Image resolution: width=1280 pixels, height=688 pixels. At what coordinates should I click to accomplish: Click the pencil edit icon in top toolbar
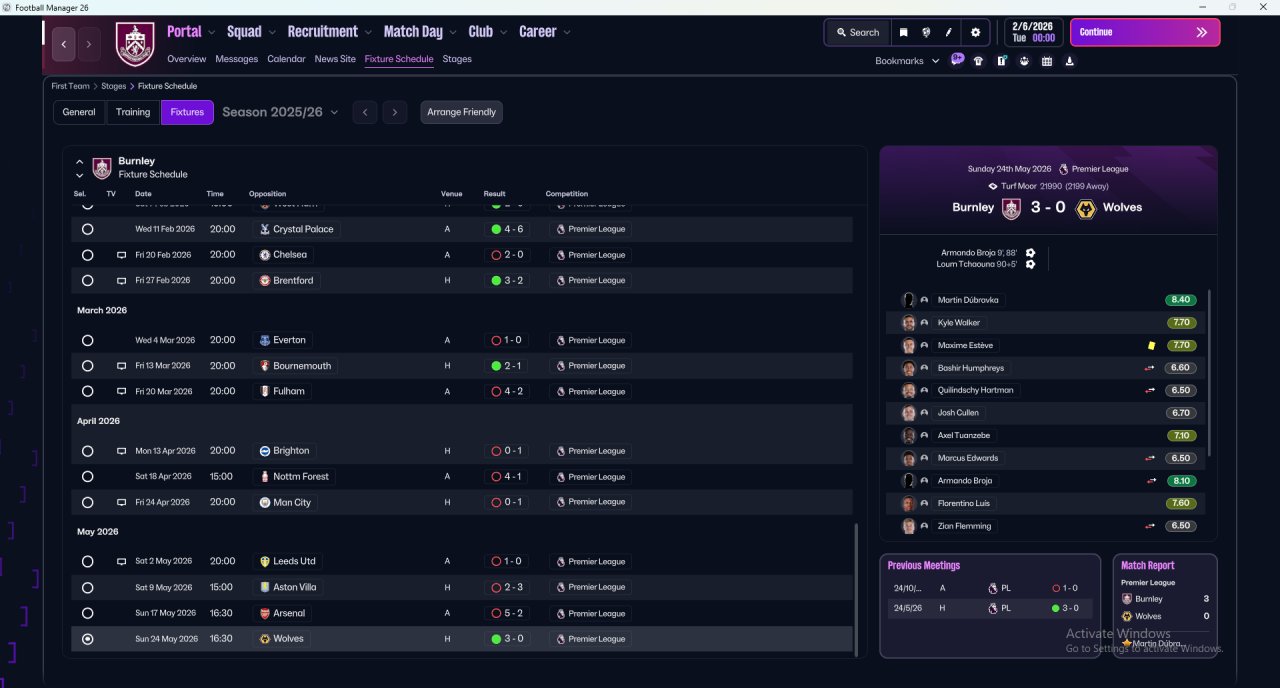tap(949, 32)
